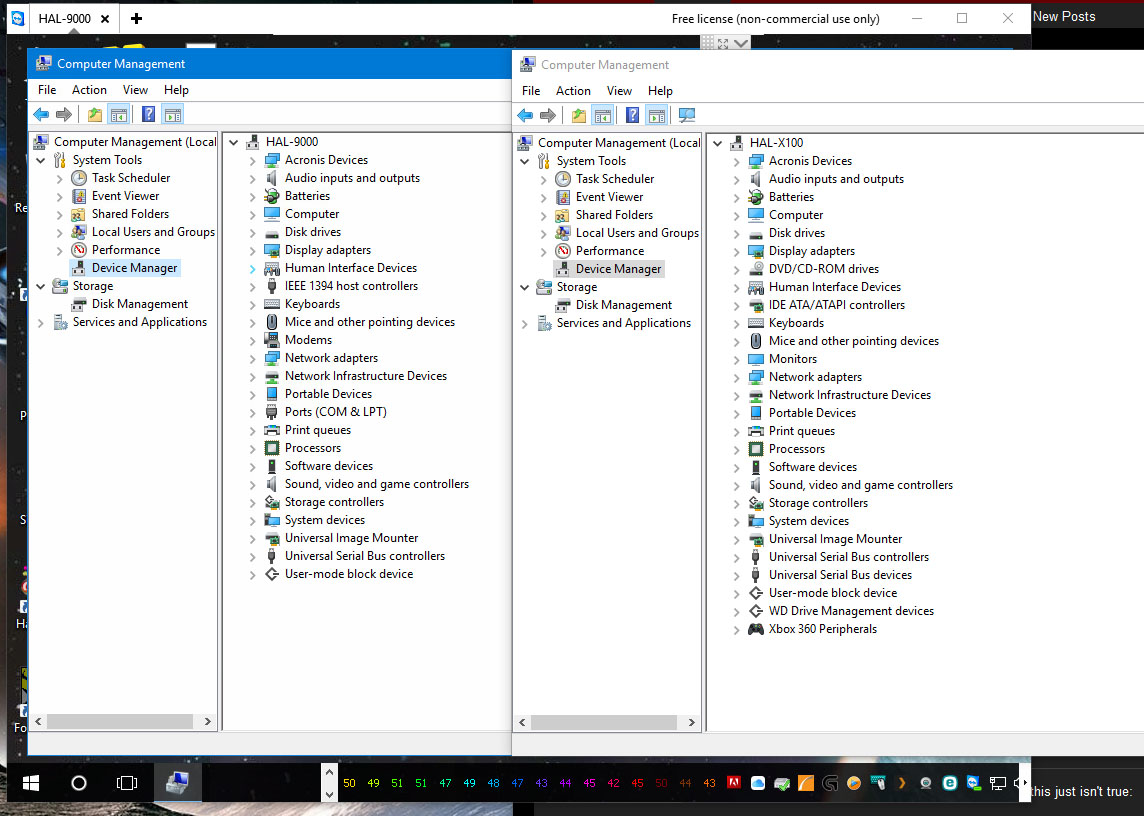Select the Batteries icon under HAL-9000
Viewport: 1144px width, 816px height.
pos(271,196)
